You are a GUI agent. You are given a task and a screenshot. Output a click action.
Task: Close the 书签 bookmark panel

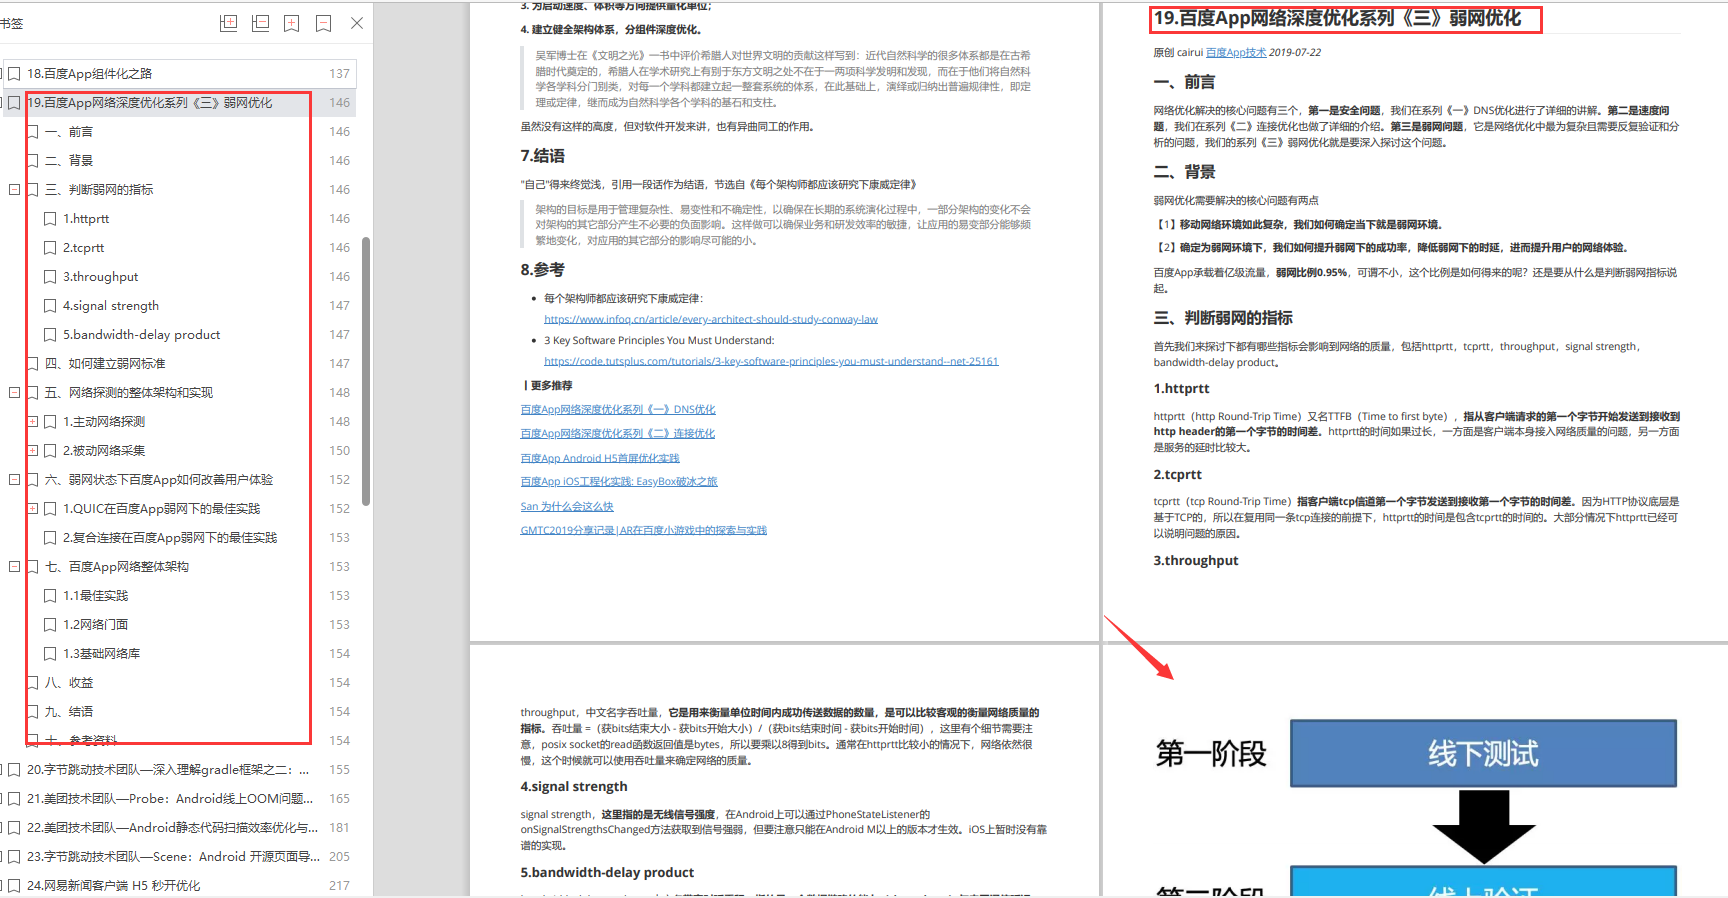(x=357, y=23)
